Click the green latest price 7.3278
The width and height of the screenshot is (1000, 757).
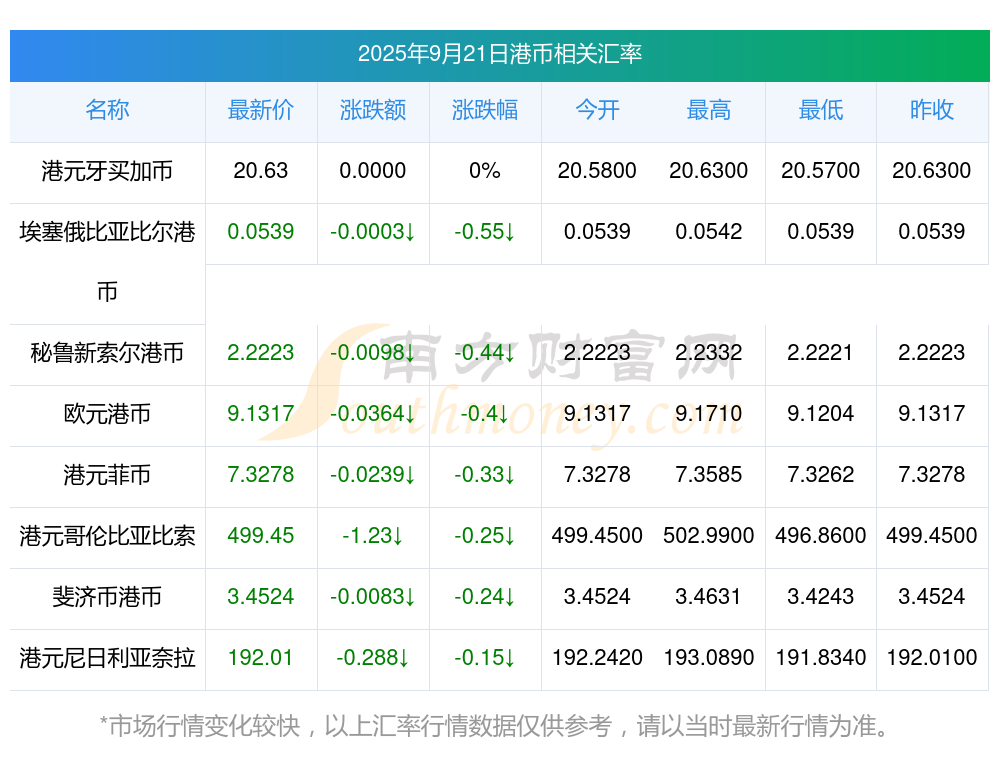click(x=261, y=474)
